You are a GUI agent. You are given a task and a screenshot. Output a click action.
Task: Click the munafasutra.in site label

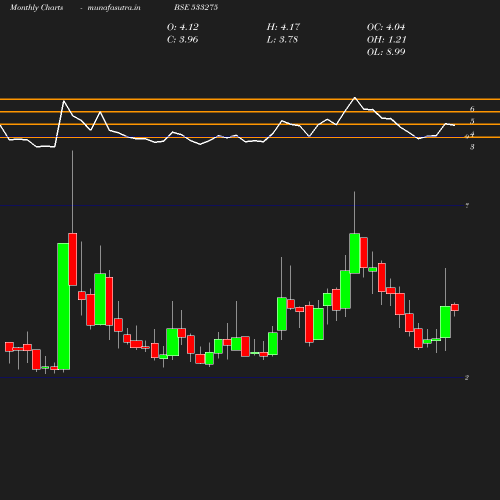[x=114, y=7]
